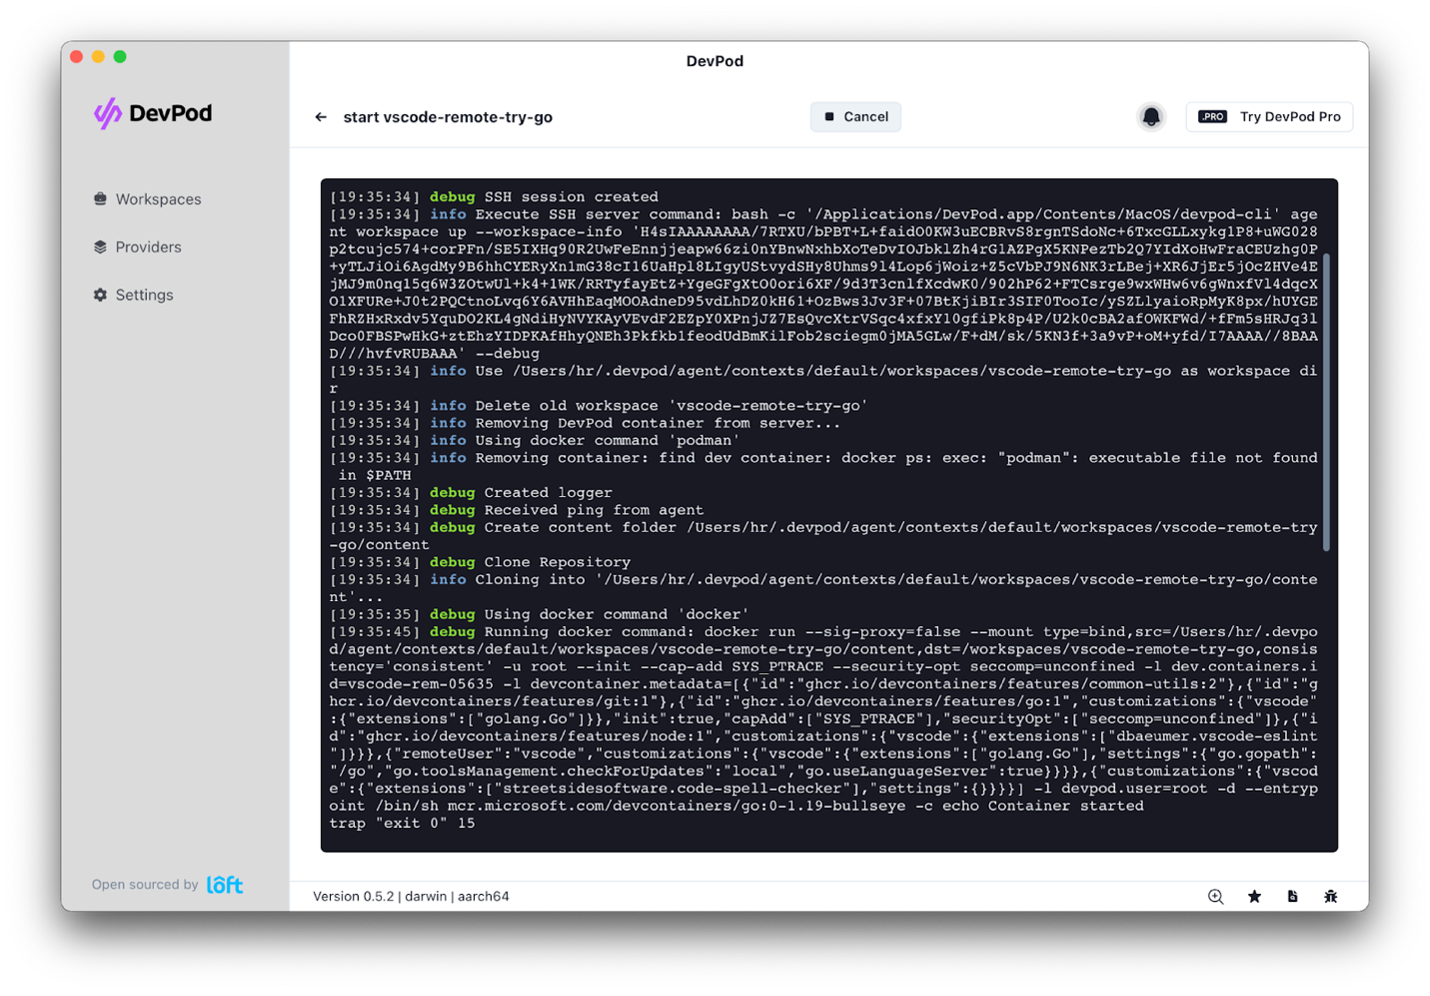This screenshot has width=1430, height=996.
Task: Click the 'Clone Repository' log line
Action: pos(480,562)
